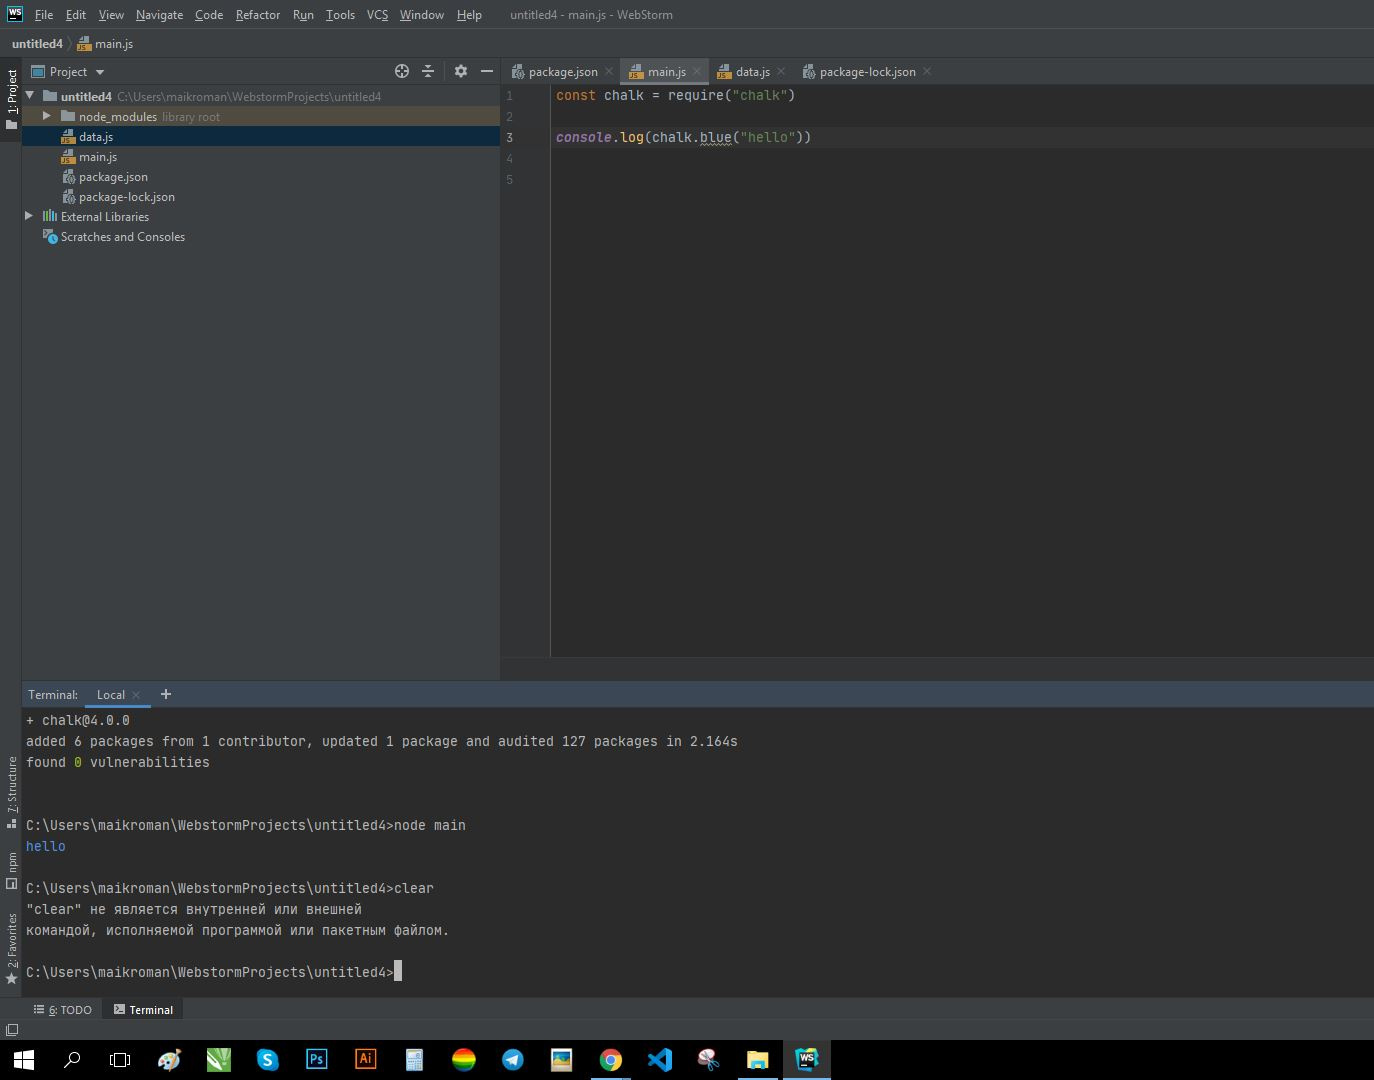This screenshot has width=1374, height=1080.
Task: Open the VCS menu
Action: pos(377,15)
